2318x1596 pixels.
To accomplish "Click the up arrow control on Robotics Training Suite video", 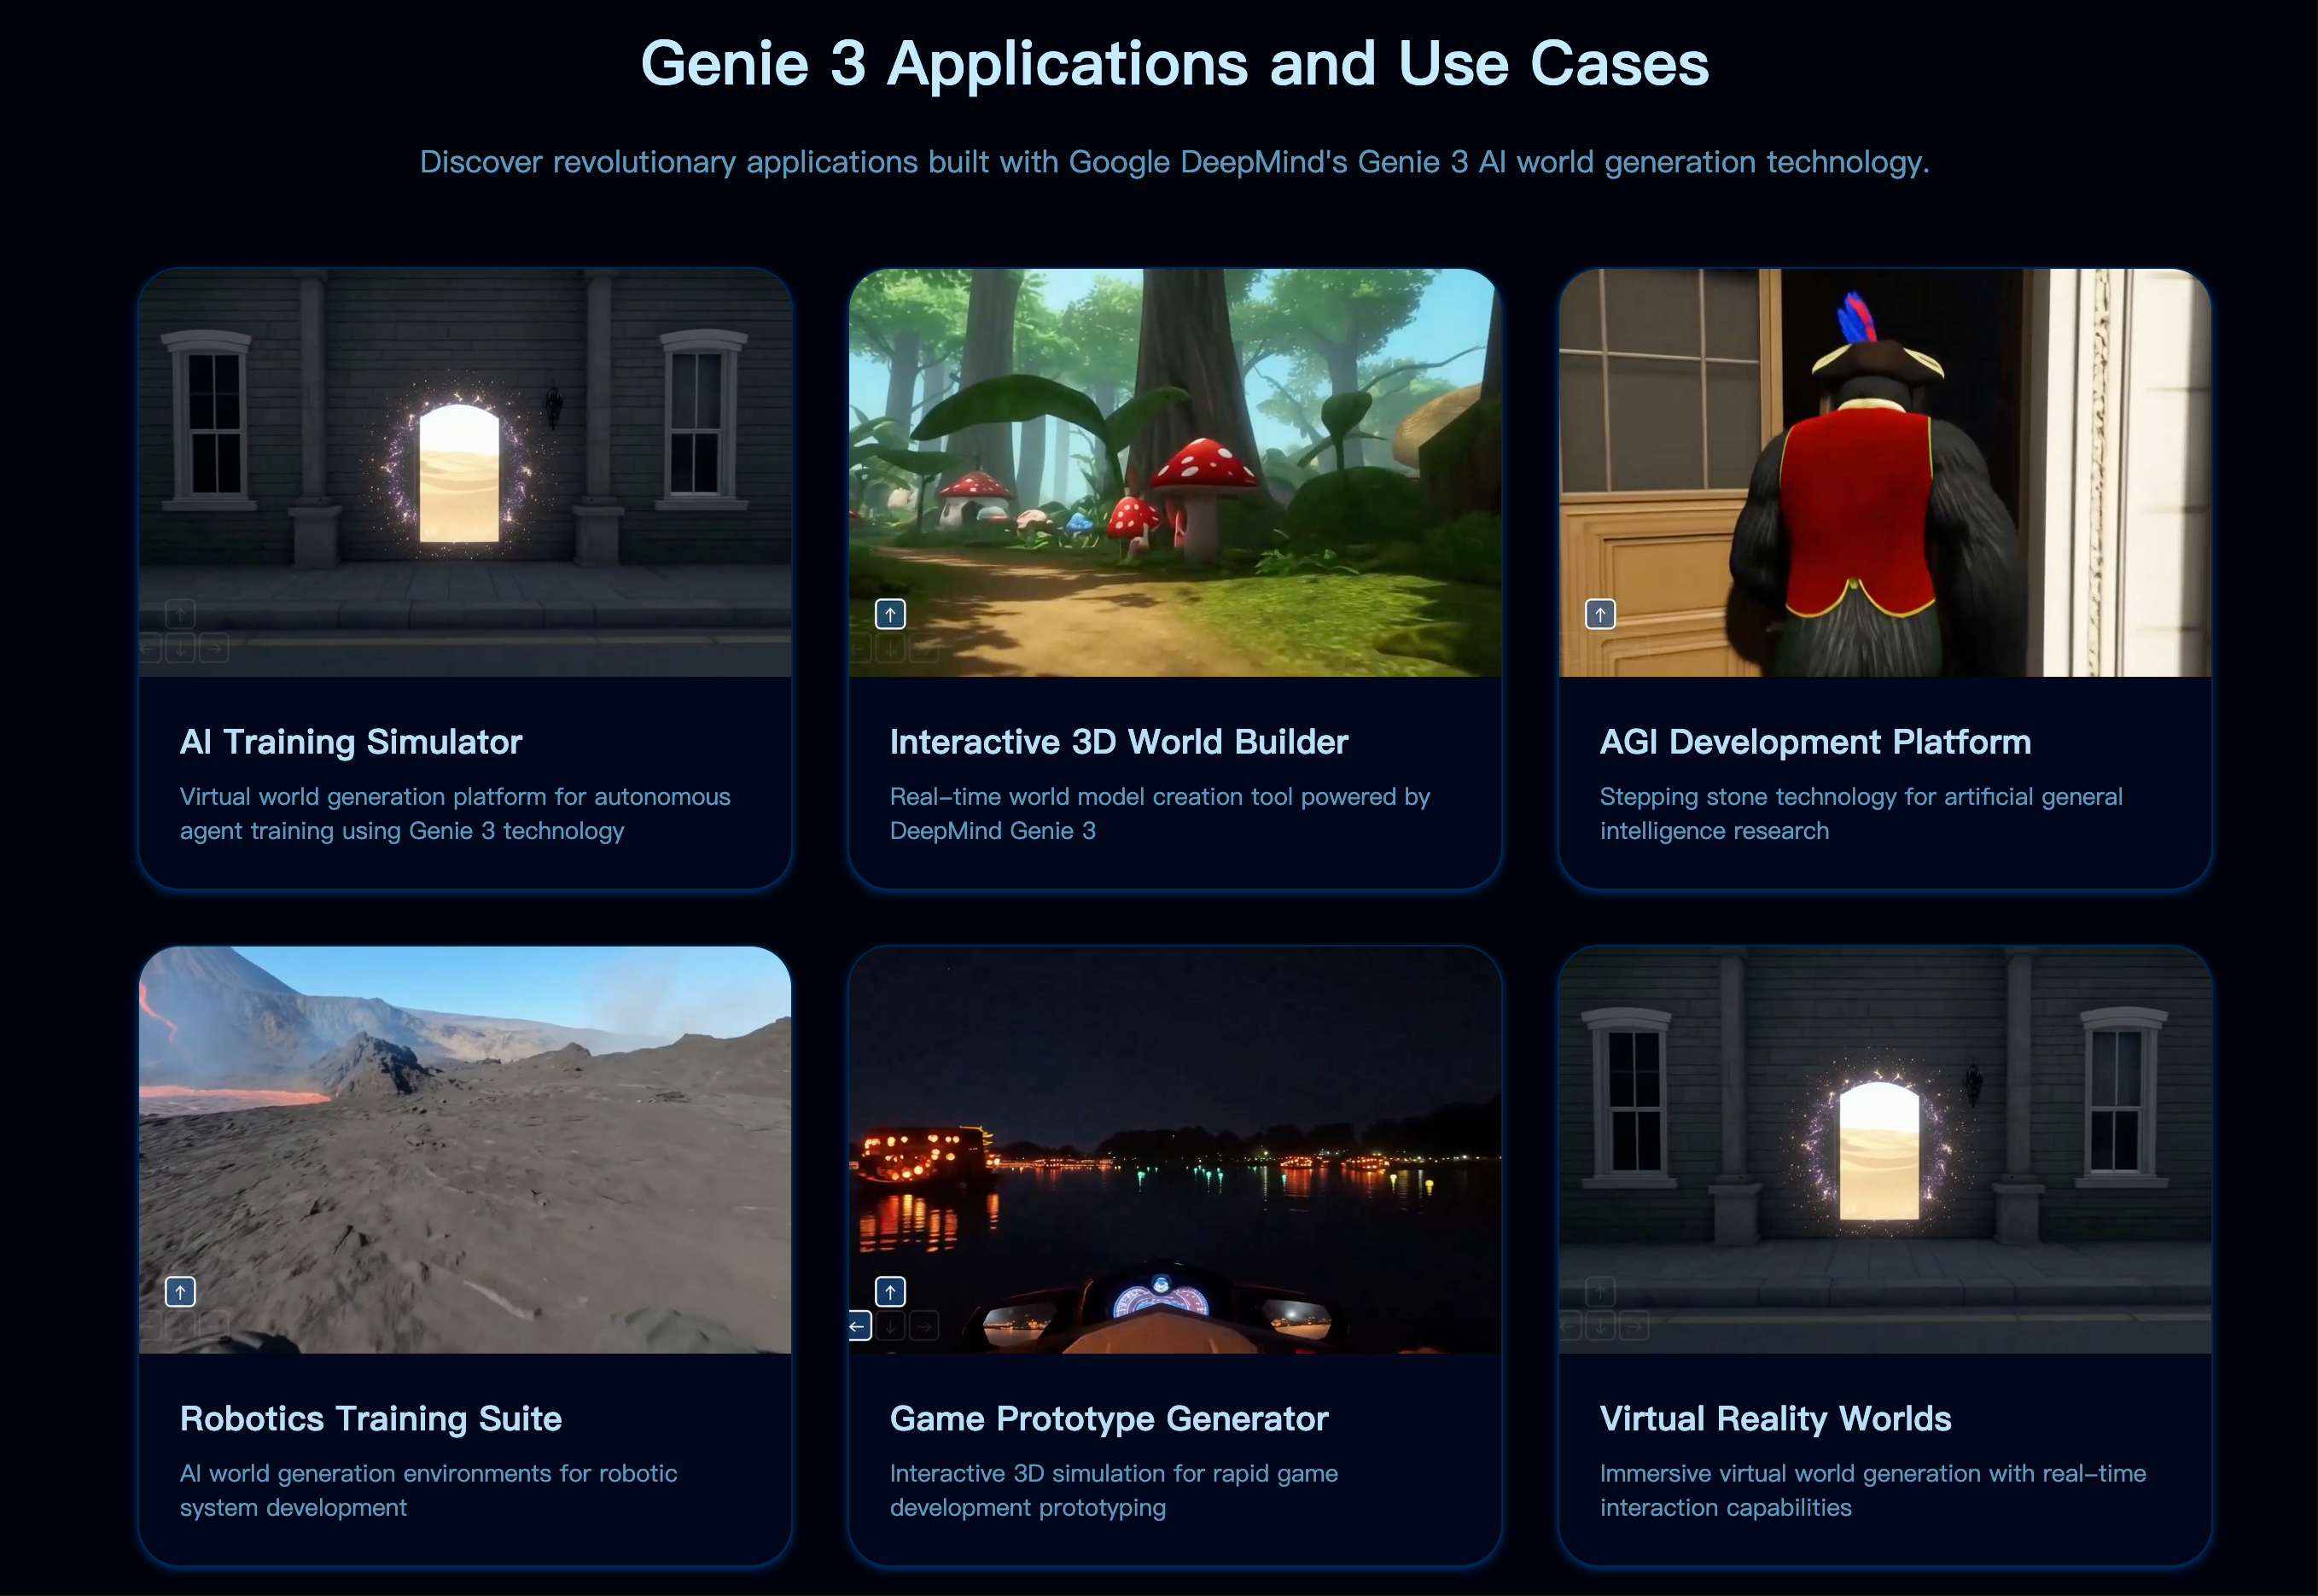I will [180, 1291].
